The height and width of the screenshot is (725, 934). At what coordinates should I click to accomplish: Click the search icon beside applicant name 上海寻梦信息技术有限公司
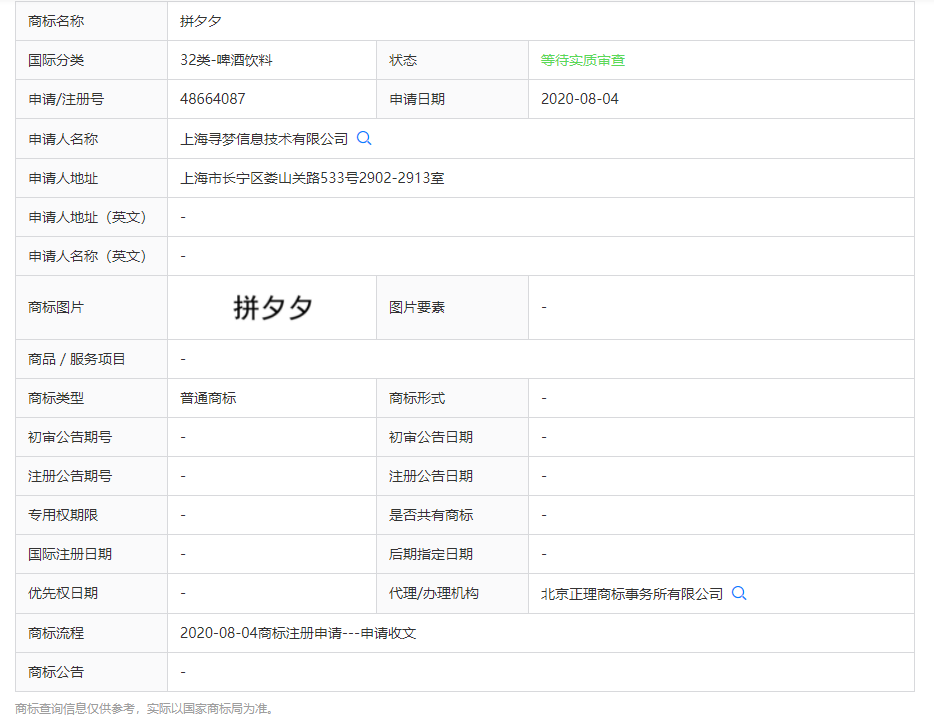pyautogui.click(x=364, y=139)
